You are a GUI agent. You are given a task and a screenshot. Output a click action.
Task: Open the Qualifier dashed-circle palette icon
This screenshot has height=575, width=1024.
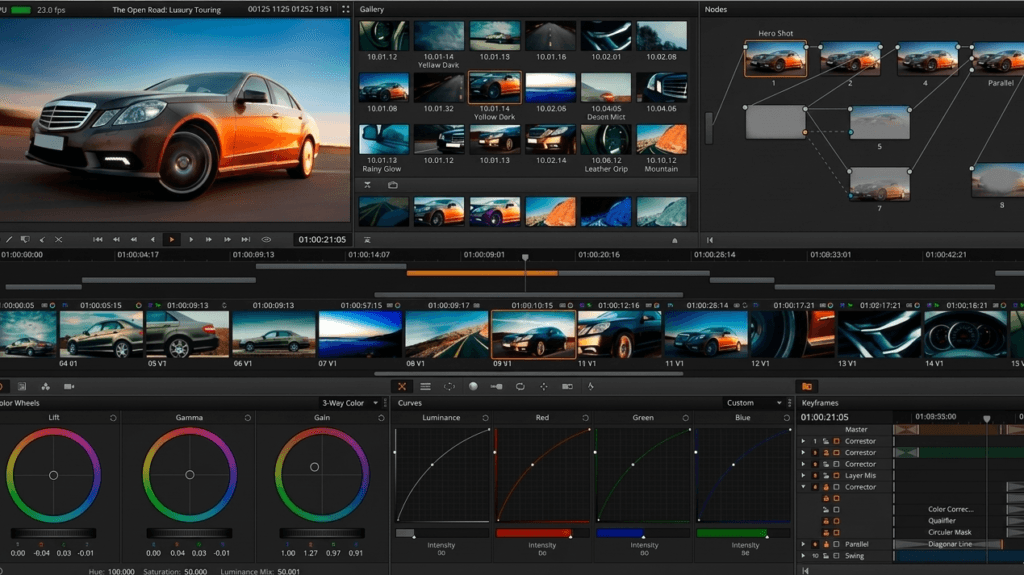click(449, 387)
